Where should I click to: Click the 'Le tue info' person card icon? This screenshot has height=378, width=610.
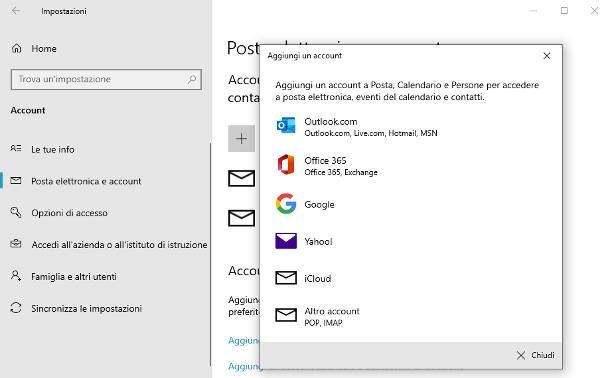pyautogui.click(x=16, y=148)
